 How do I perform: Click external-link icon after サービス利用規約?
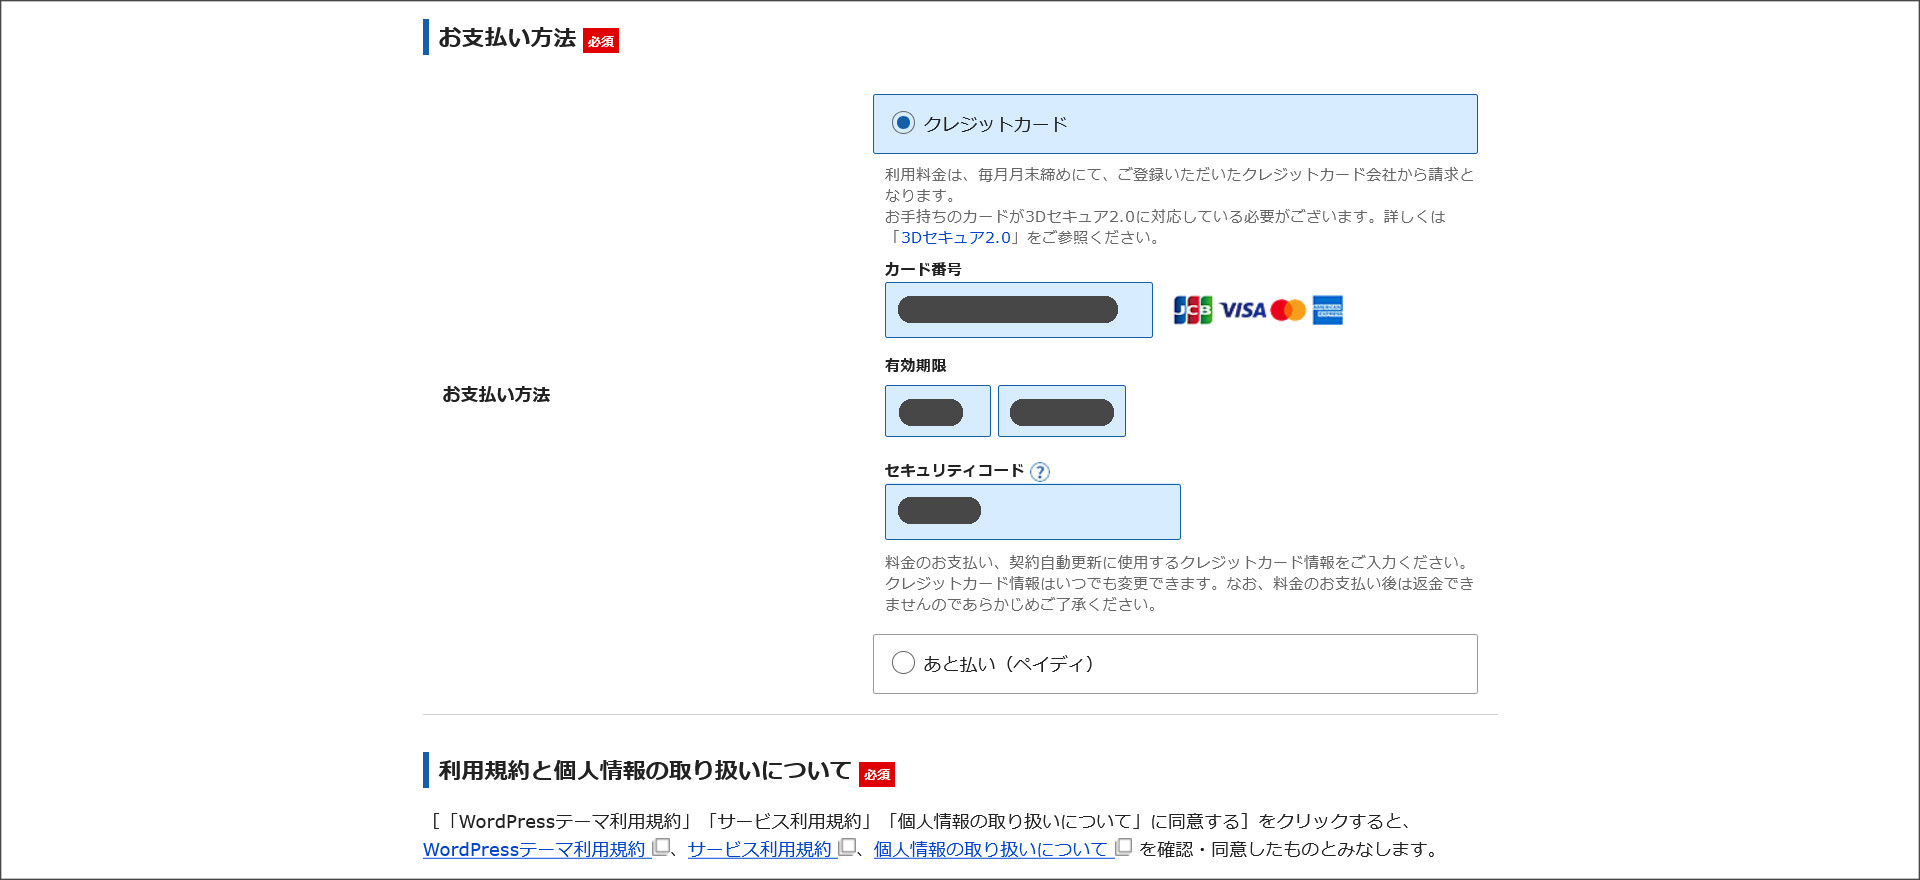coord(847,847)
